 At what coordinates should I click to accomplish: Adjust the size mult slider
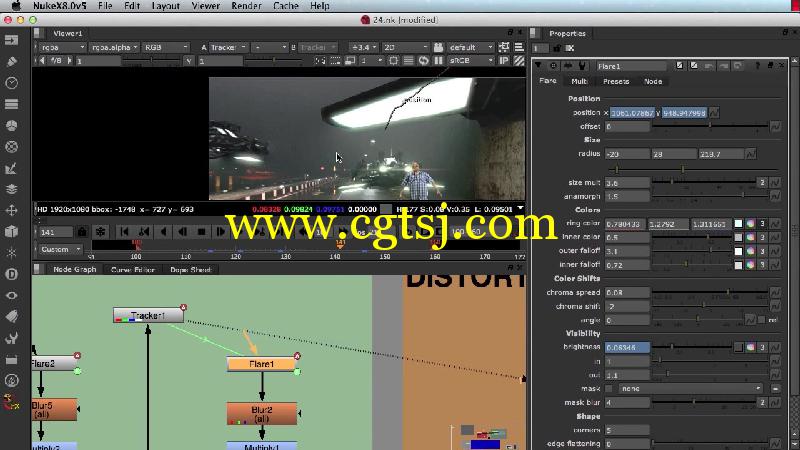[x=704, y=182]
